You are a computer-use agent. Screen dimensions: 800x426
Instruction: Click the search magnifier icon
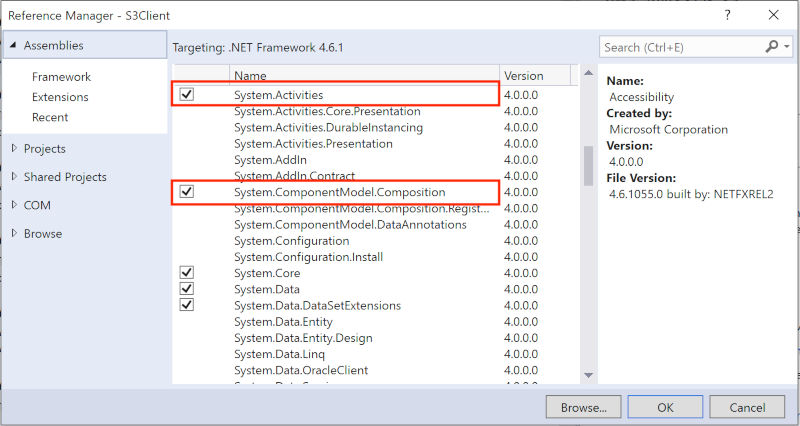pos(771,47)
